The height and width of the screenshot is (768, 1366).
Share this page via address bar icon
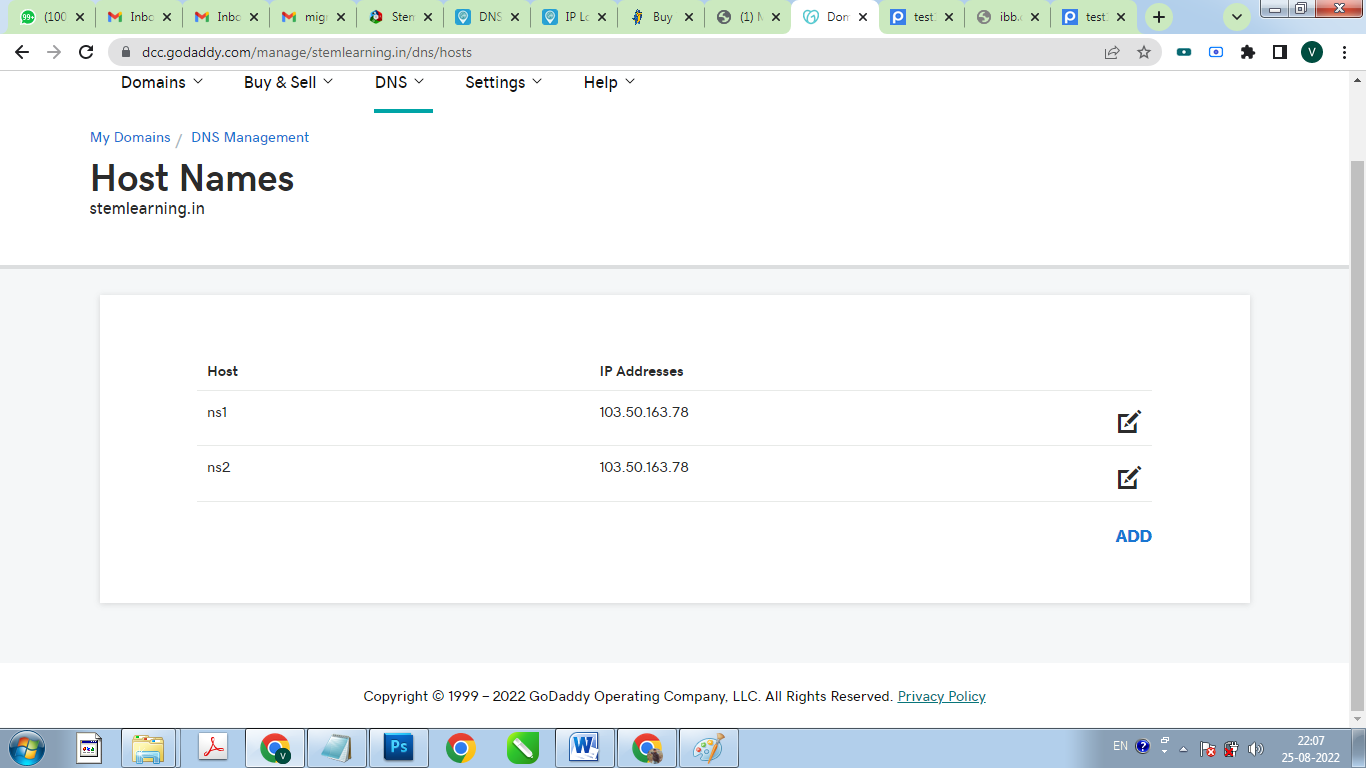pos(1112,52)
